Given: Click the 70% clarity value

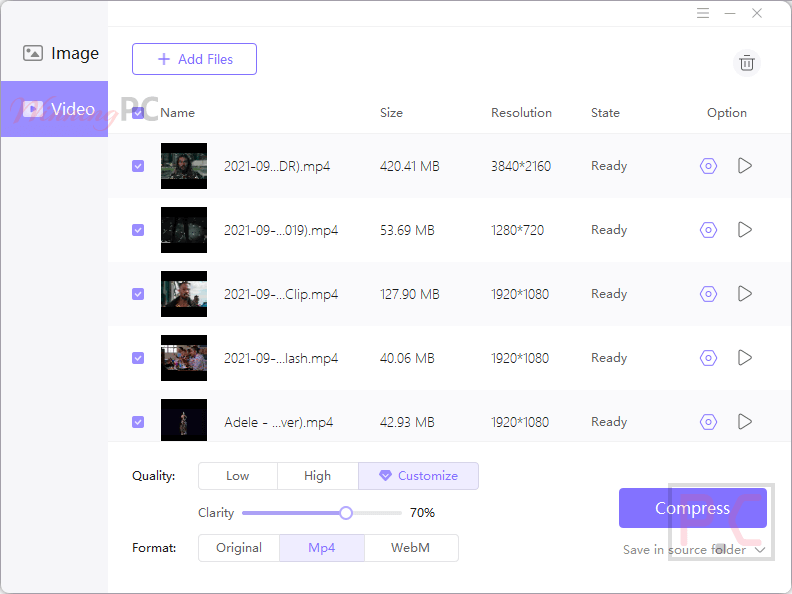Looking at the screenshot, I should (x=422, y=513).
